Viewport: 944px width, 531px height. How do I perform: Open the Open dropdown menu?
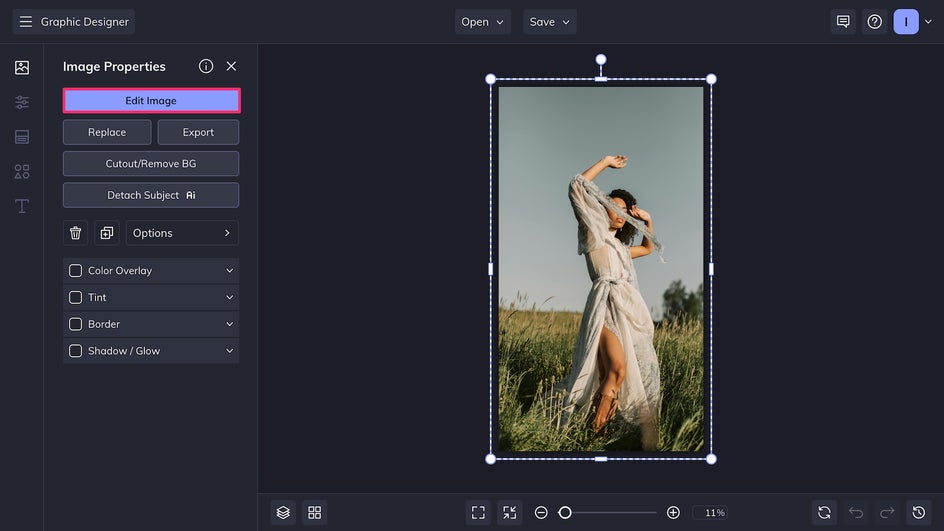[x=483, y=22]
